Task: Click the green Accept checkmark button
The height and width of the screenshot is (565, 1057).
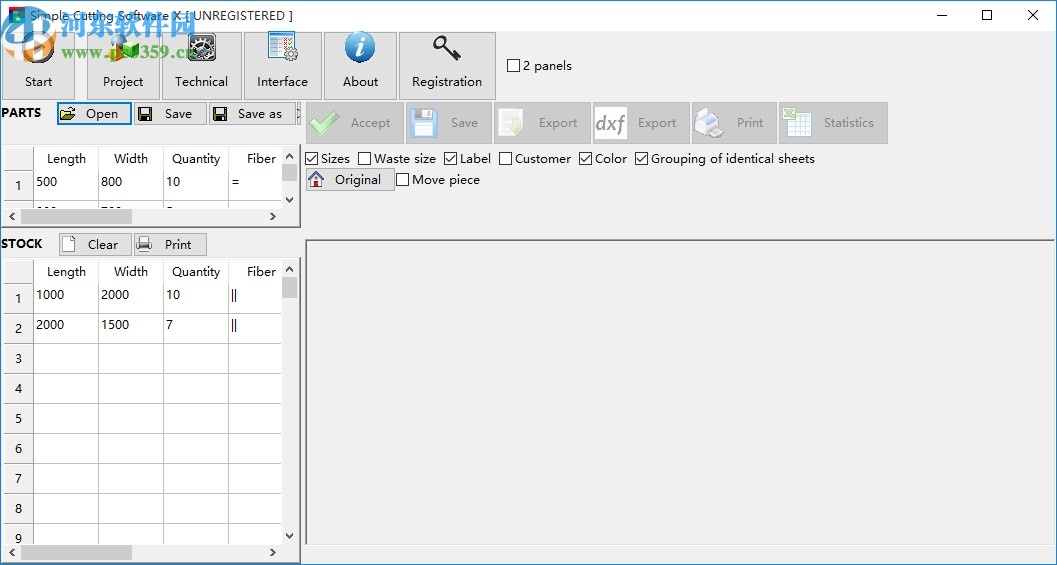Action: pos(355,123)
